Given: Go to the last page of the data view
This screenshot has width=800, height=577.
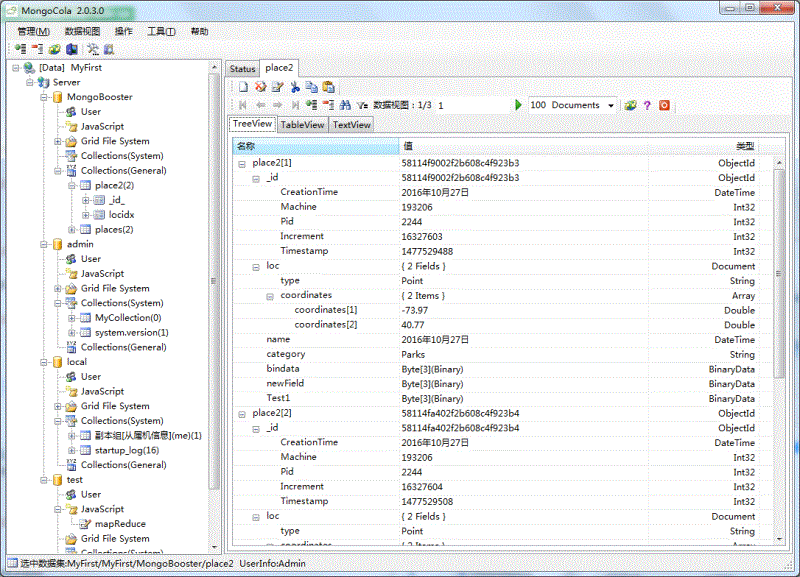Looking at the screenshot, I should click(x=295, y=105).
